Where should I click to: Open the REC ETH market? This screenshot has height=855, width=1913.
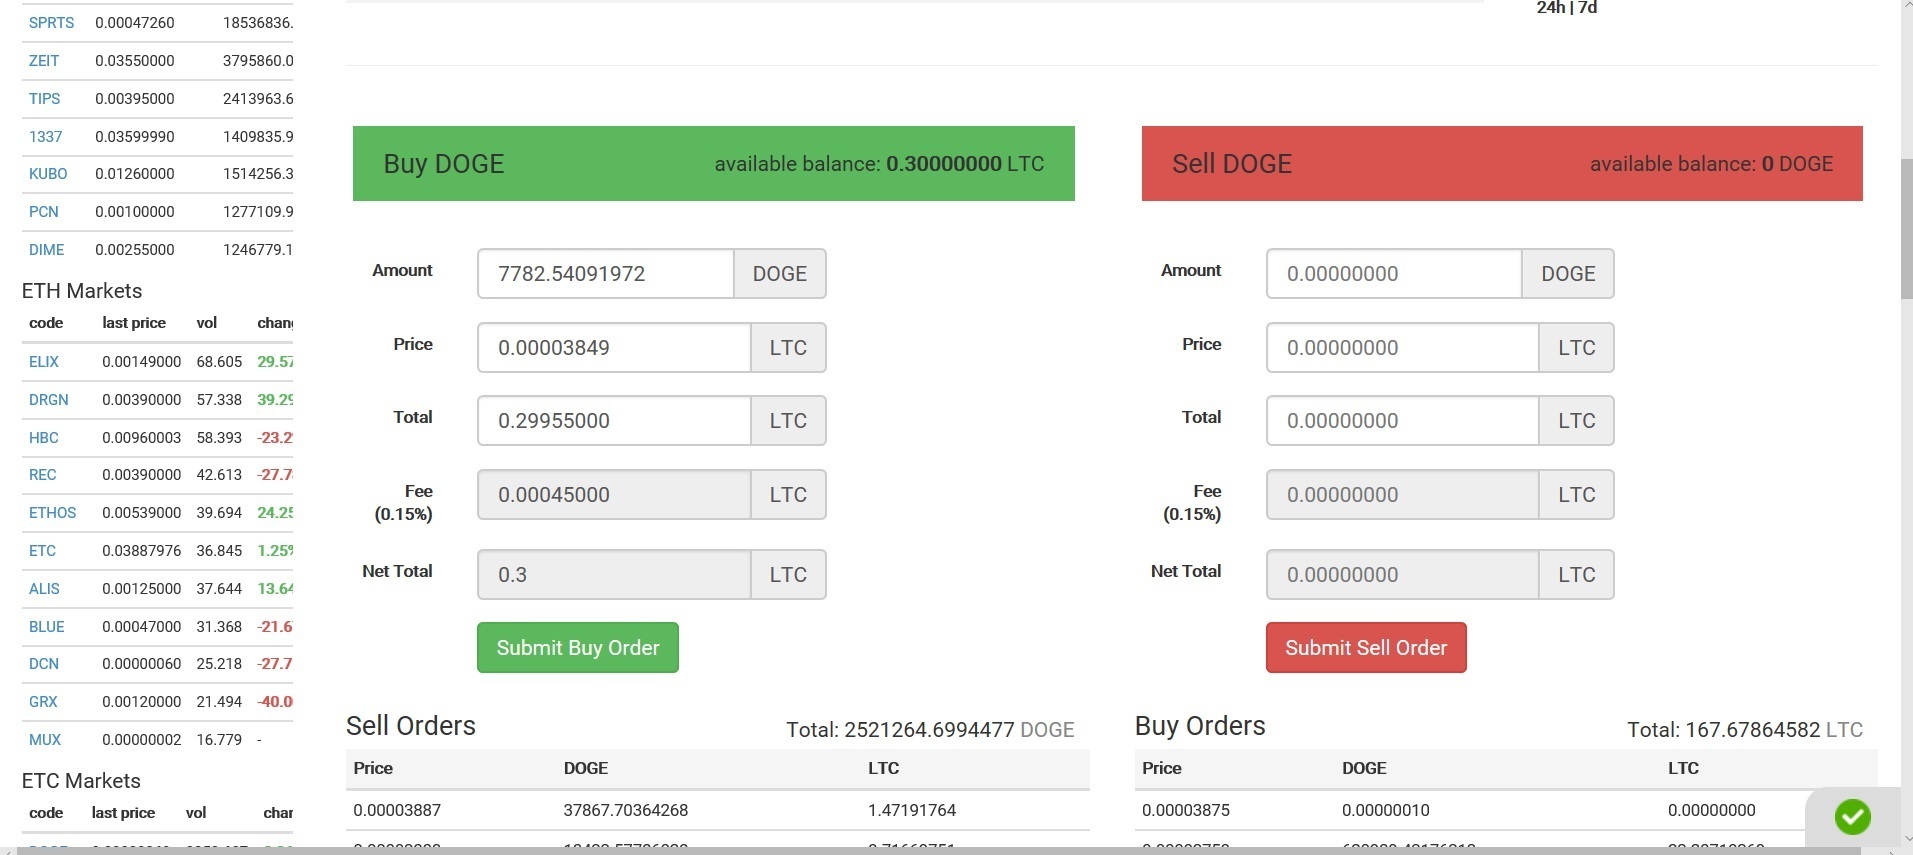42,474
